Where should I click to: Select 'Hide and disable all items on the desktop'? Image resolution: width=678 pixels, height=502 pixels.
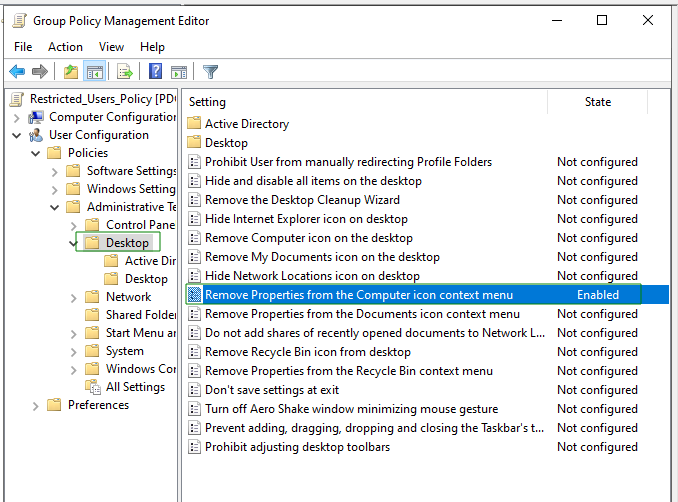click(313, 181)
